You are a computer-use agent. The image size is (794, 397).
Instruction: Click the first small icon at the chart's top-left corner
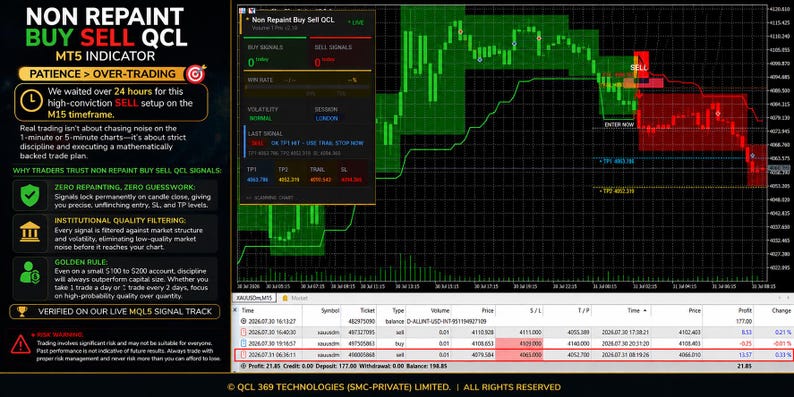click(241, 10)
